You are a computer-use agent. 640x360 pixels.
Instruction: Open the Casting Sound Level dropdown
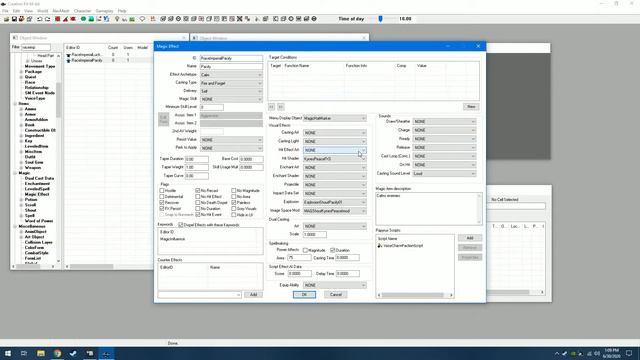coord(444,173)
